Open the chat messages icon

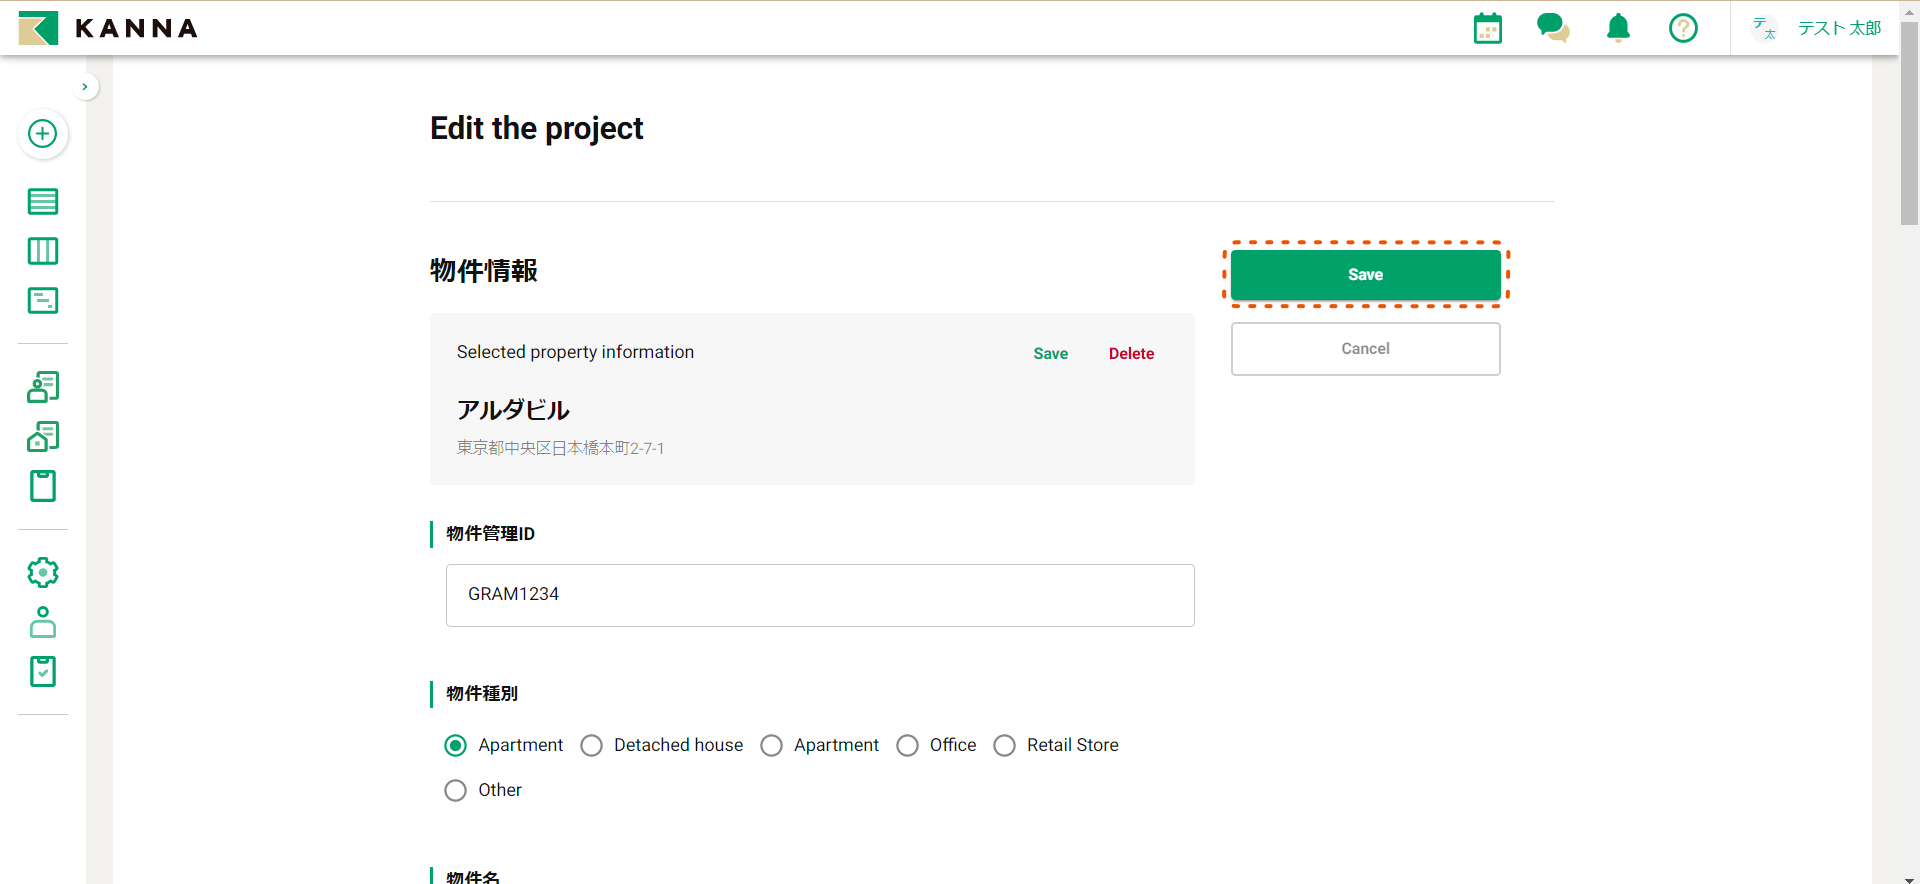pos(1552,28)
